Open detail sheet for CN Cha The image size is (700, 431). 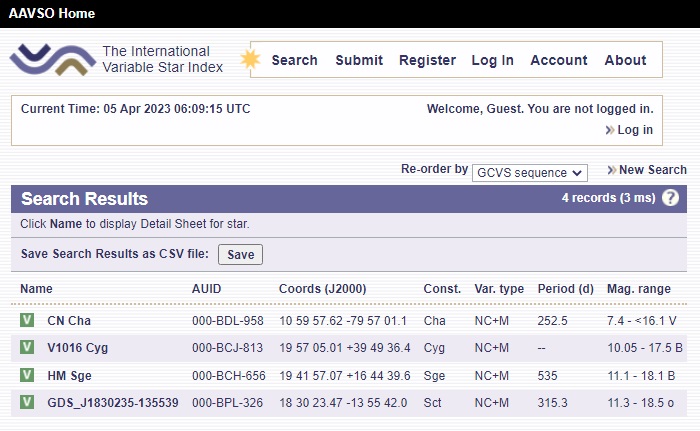click(69, 321)
